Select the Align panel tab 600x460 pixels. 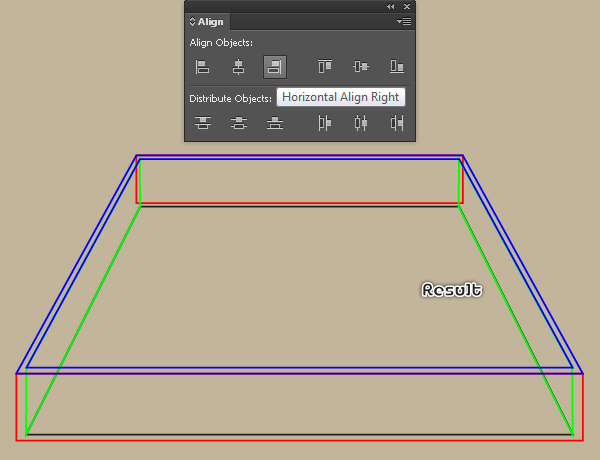[x=207, y=22]
